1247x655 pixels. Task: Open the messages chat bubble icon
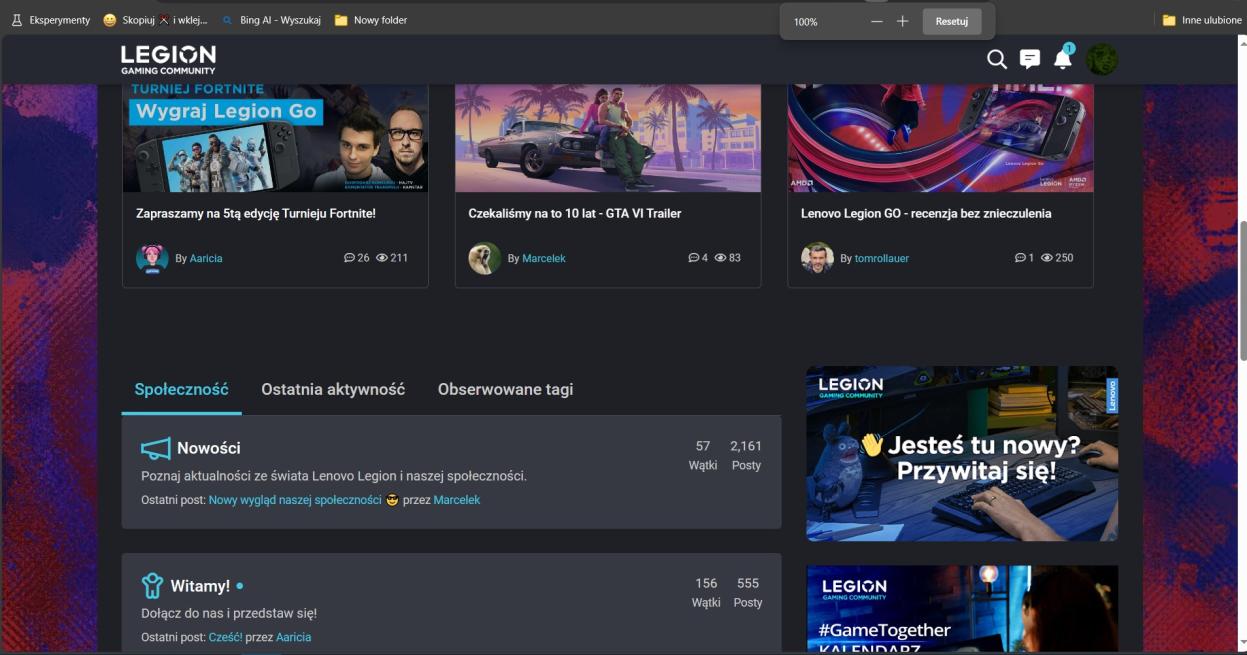[x=1030, y=59]
